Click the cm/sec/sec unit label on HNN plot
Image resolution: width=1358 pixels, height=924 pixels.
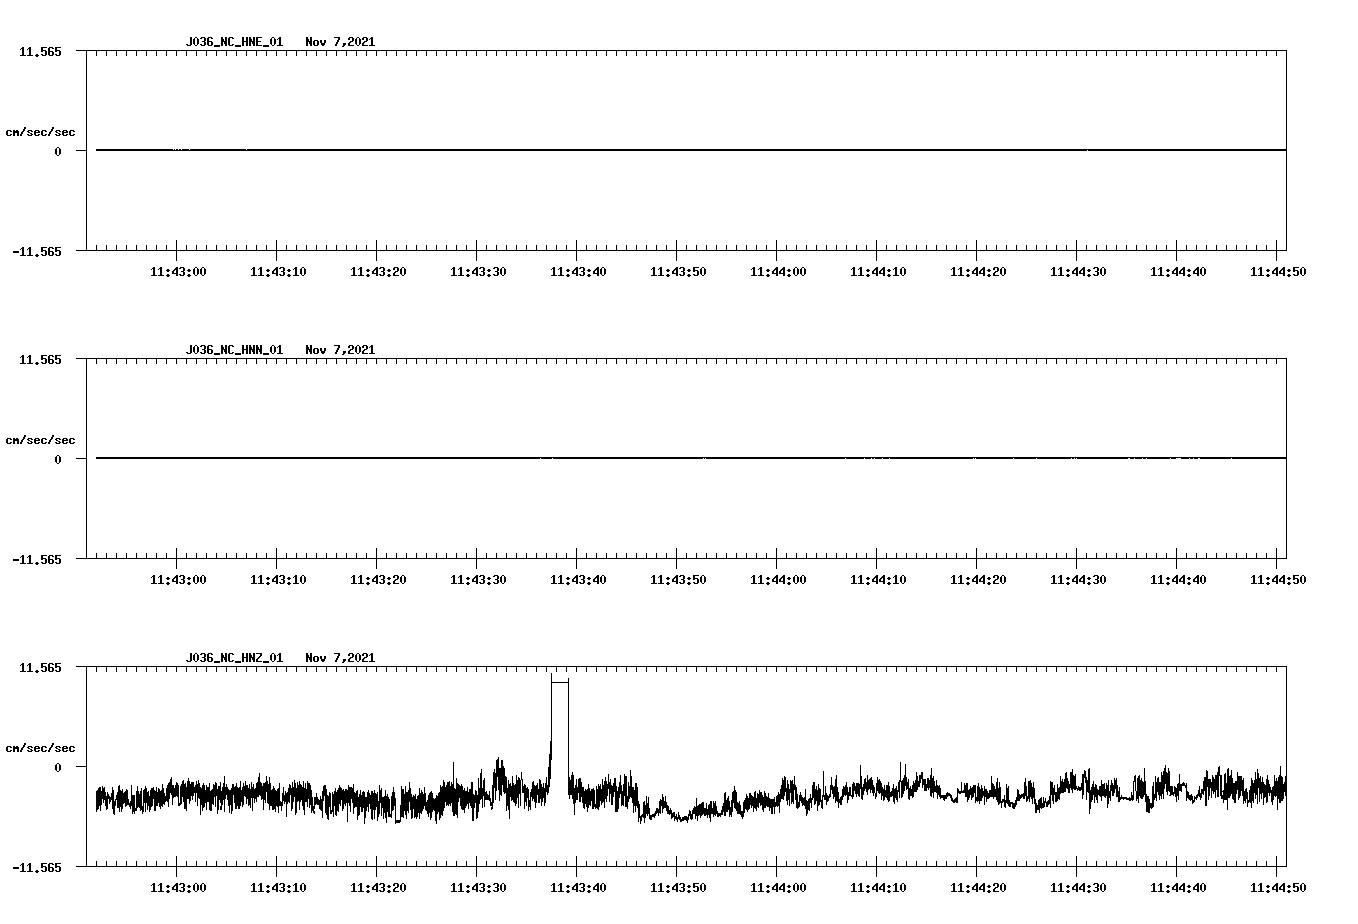click(x=40, y=440)
